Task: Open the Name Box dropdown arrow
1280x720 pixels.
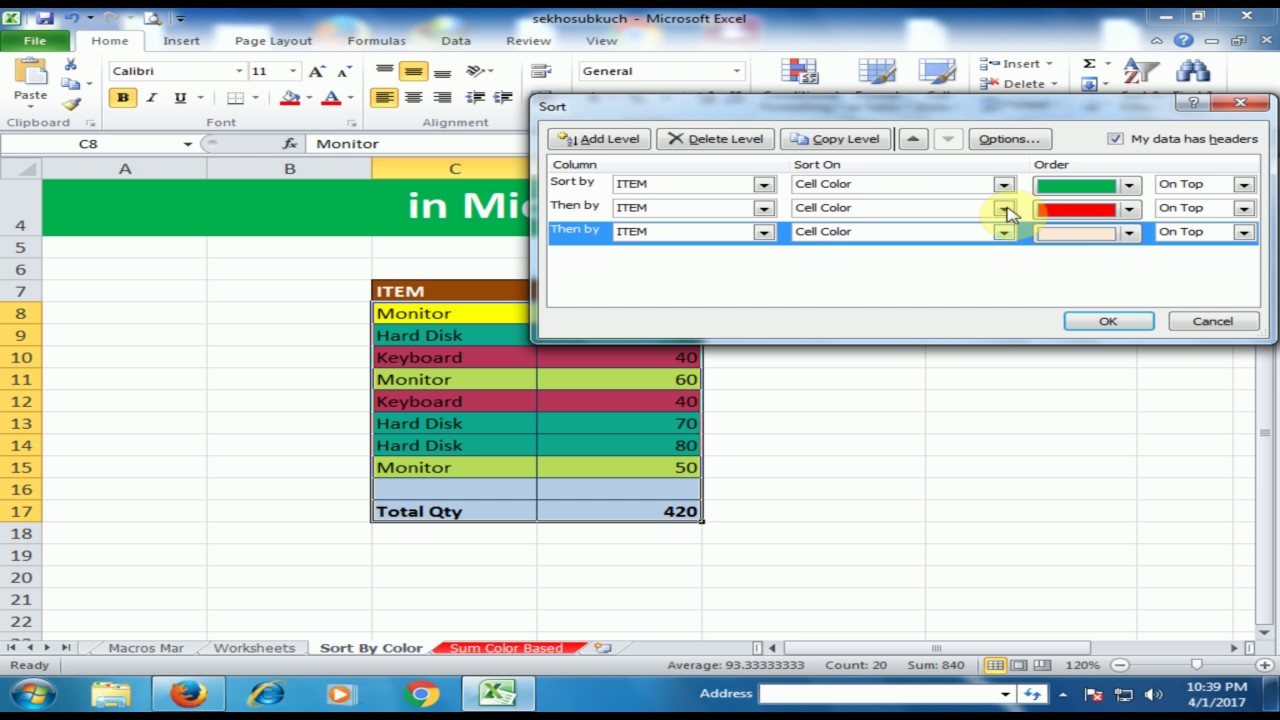Action: 187,144
